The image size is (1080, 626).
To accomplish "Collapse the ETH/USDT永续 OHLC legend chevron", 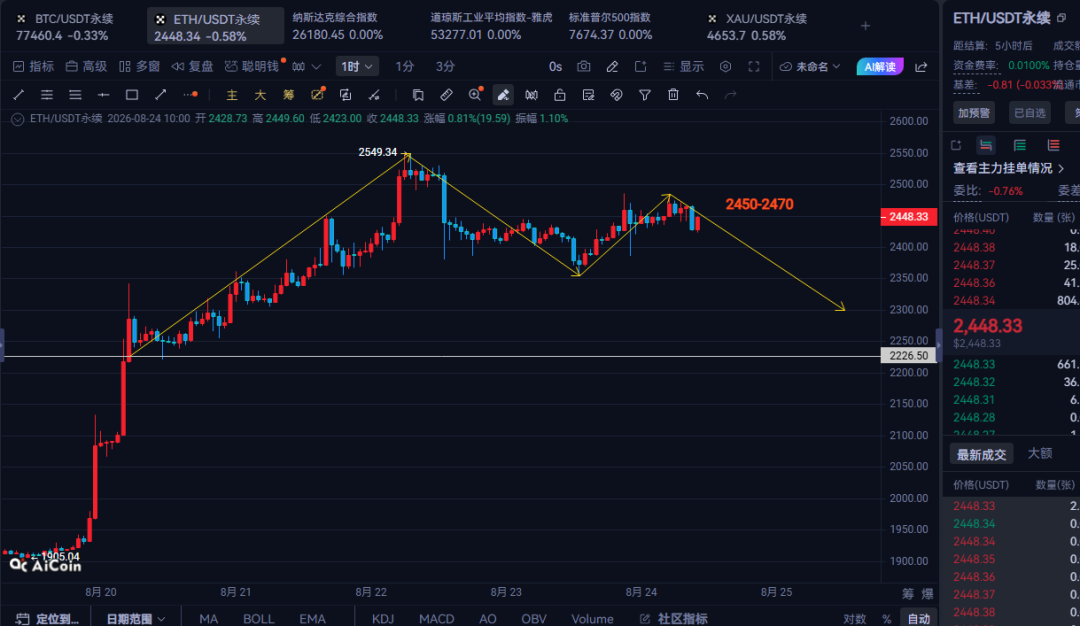I will [x=18, y=119].
